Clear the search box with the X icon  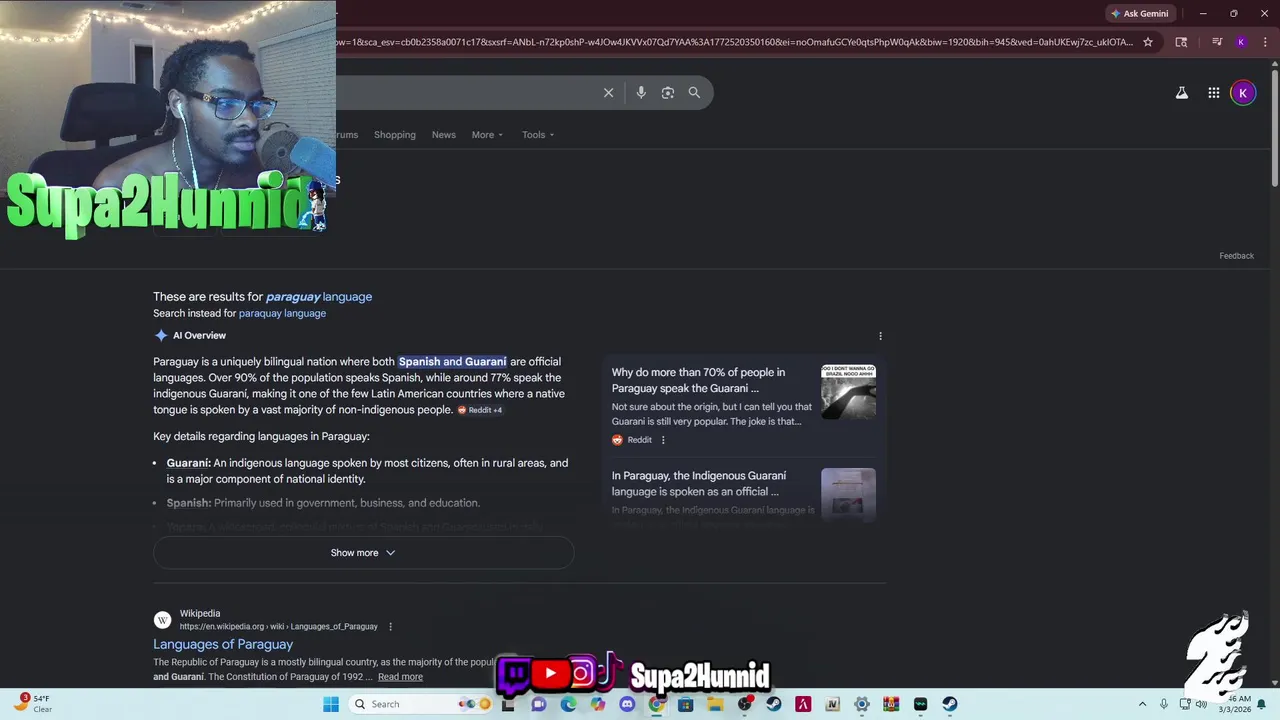click(x=608, y=93)
